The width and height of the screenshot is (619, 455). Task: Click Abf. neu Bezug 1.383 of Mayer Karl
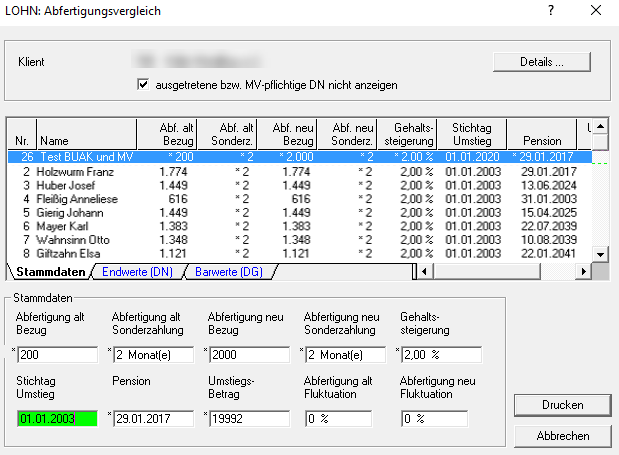(296, 226)
